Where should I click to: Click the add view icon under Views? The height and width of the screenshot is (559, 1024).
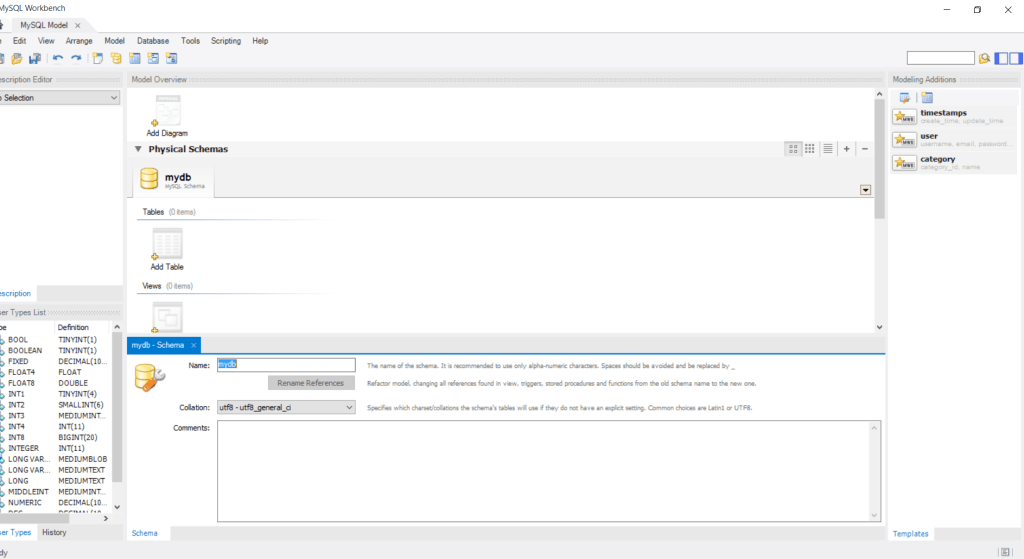pos(167,317)
